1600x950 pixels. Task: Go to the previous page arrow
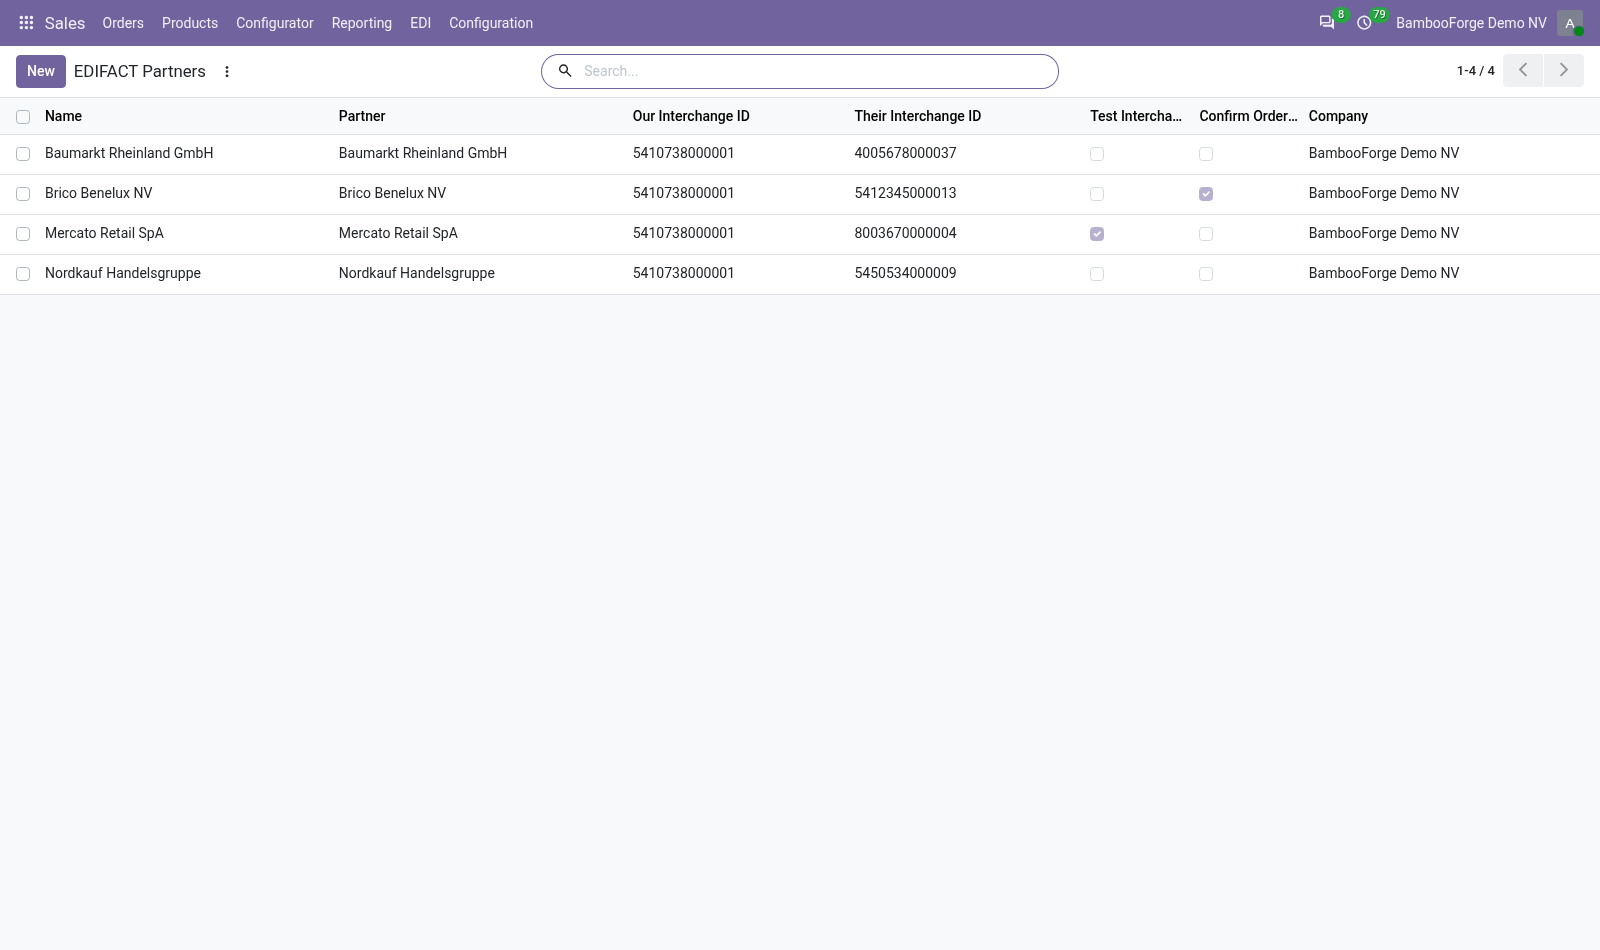coord(1523,71)
